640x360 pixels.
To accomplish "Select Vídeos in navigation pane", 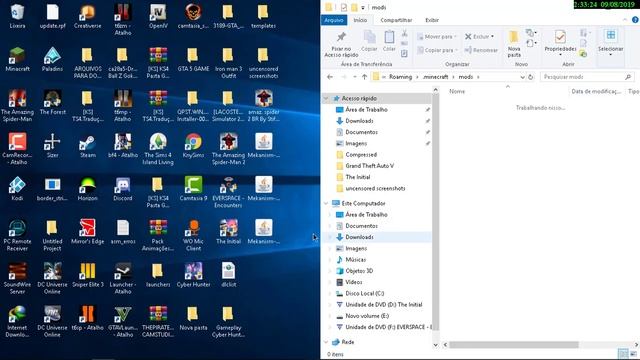I will (353, 282).
